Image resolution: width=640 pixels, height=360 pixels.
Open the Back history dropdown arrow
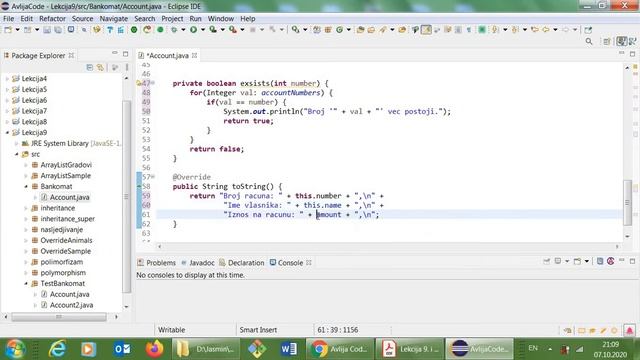click(x=555, y=30)
